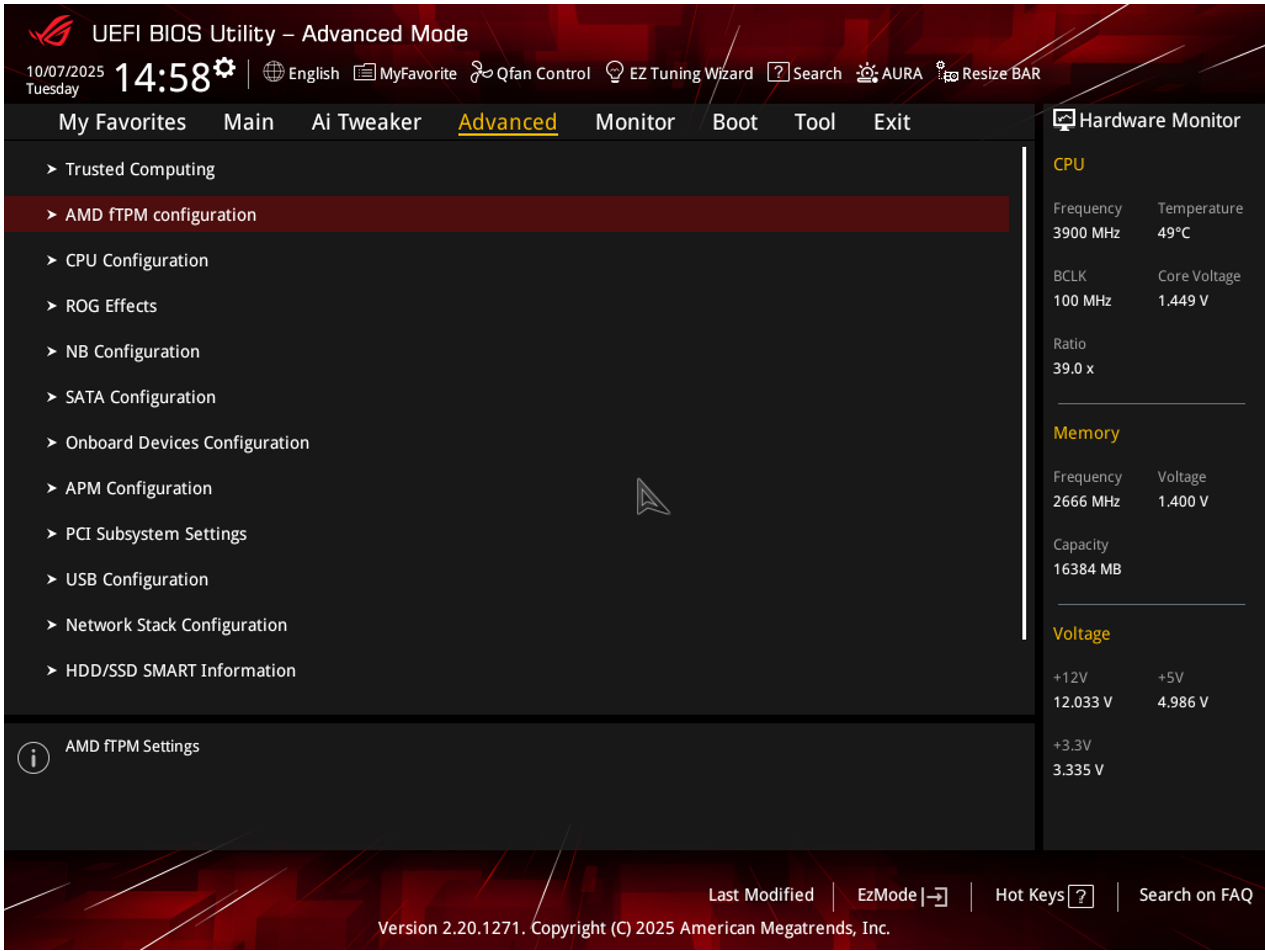Open Onboard Devices Configuration entry
Image resolution: width=1265 pixels, height=951 pixels.
187,442
